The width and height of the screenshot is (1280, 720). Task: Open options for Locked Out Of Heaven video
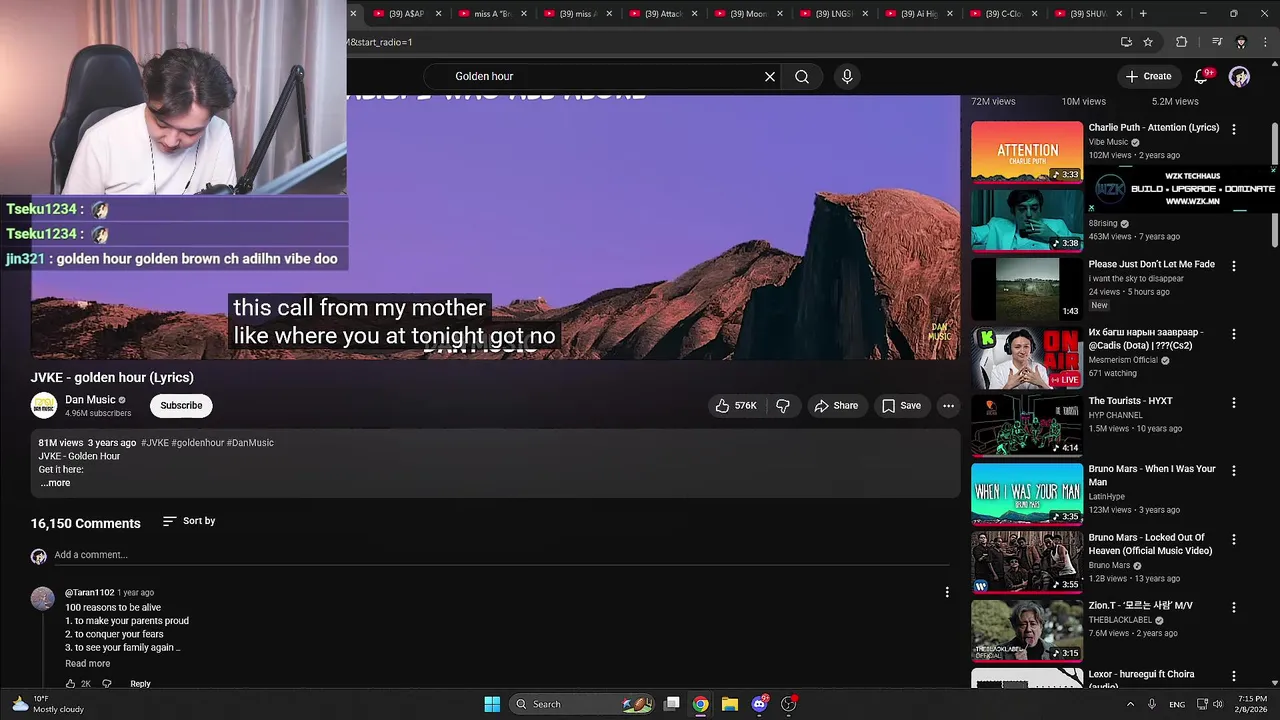(x=1234, y=539)
